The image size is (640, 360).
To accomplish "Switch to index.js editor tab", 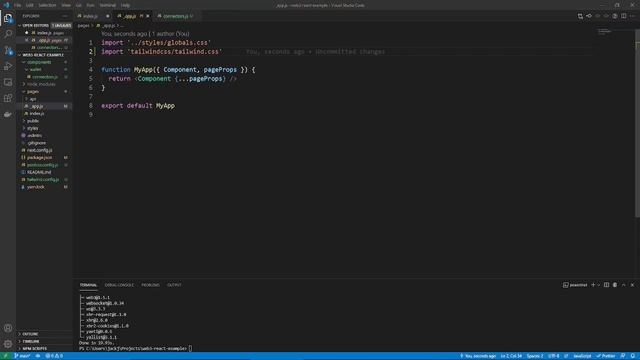I will [x=93, y=16].
